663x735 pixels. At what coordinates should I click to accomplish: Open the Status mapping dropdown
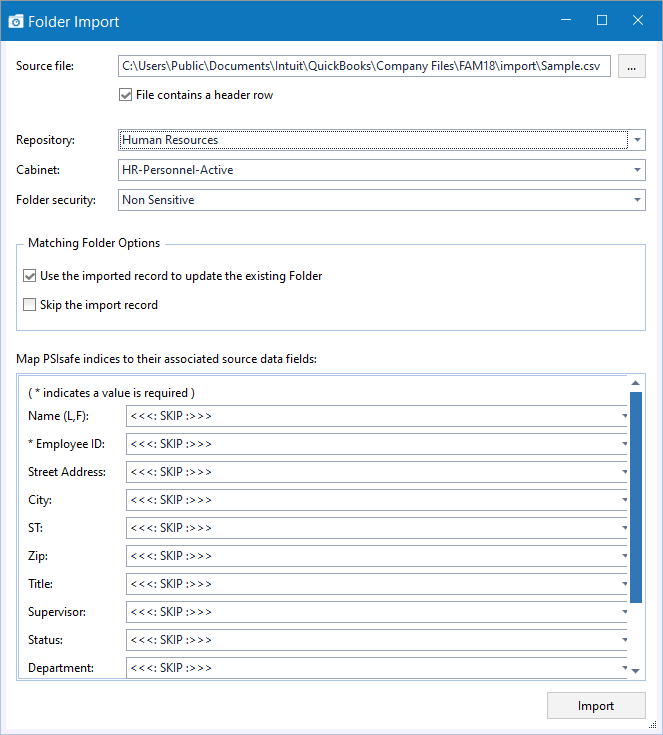click(377, 640)
